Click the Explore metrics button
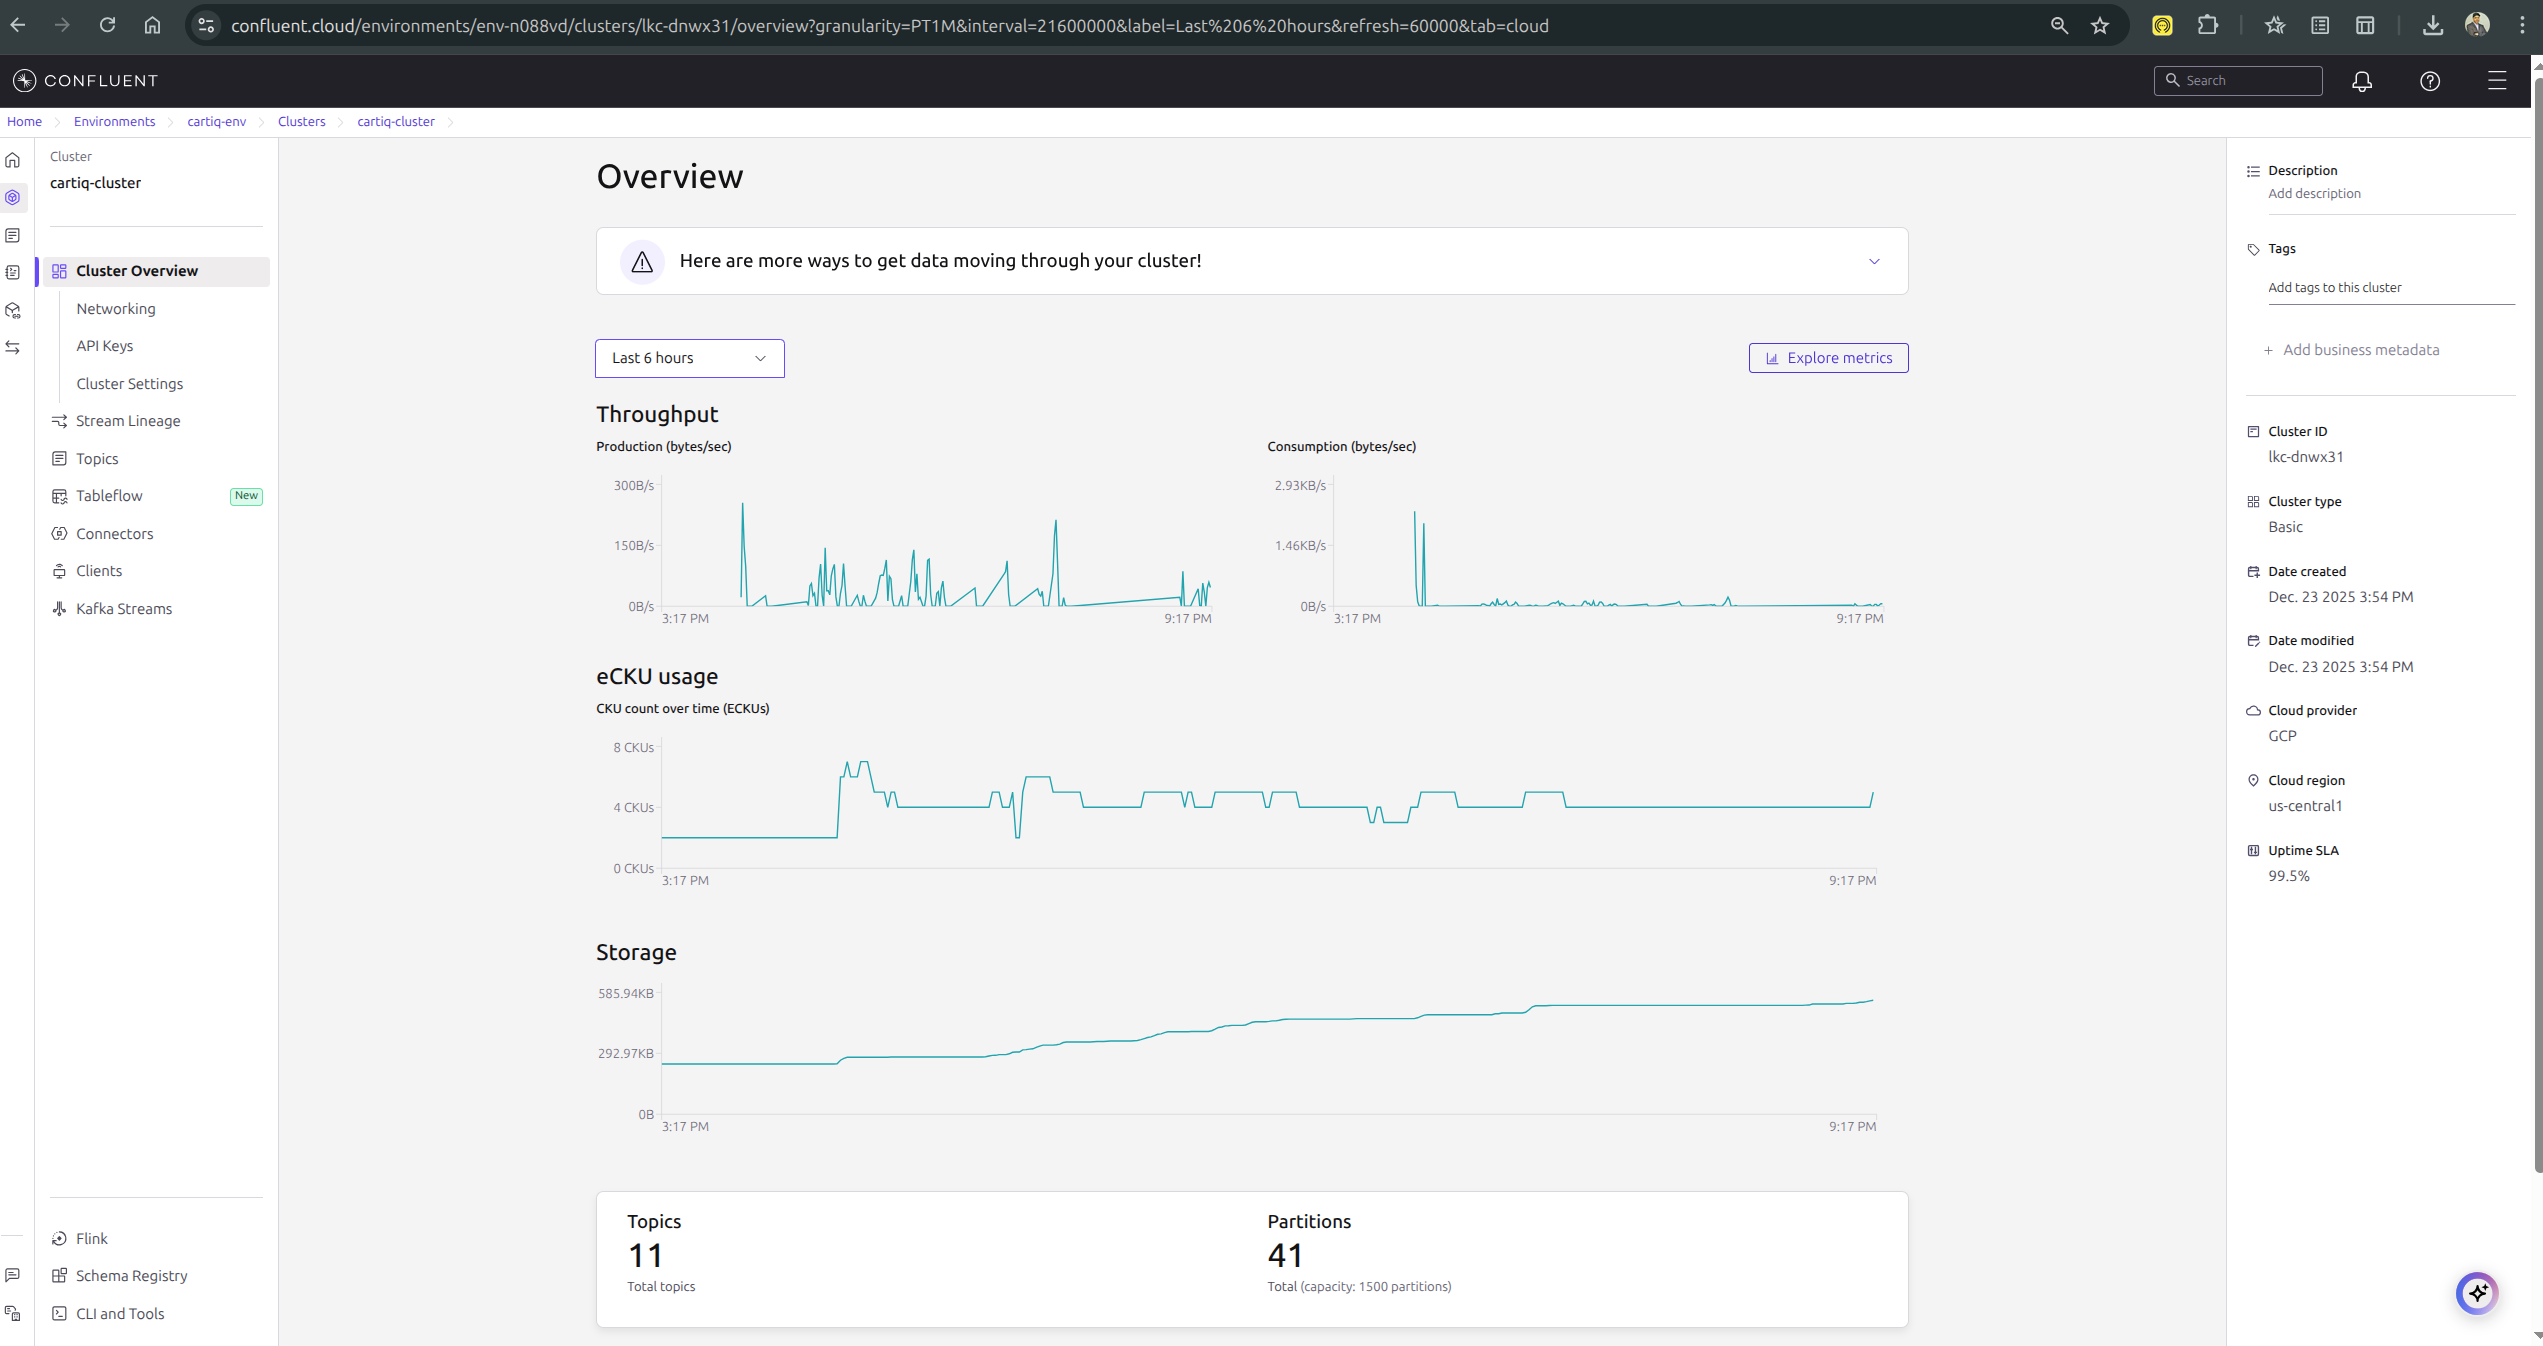This screenshot has width=2543, height=1346. click(1827, 358)
